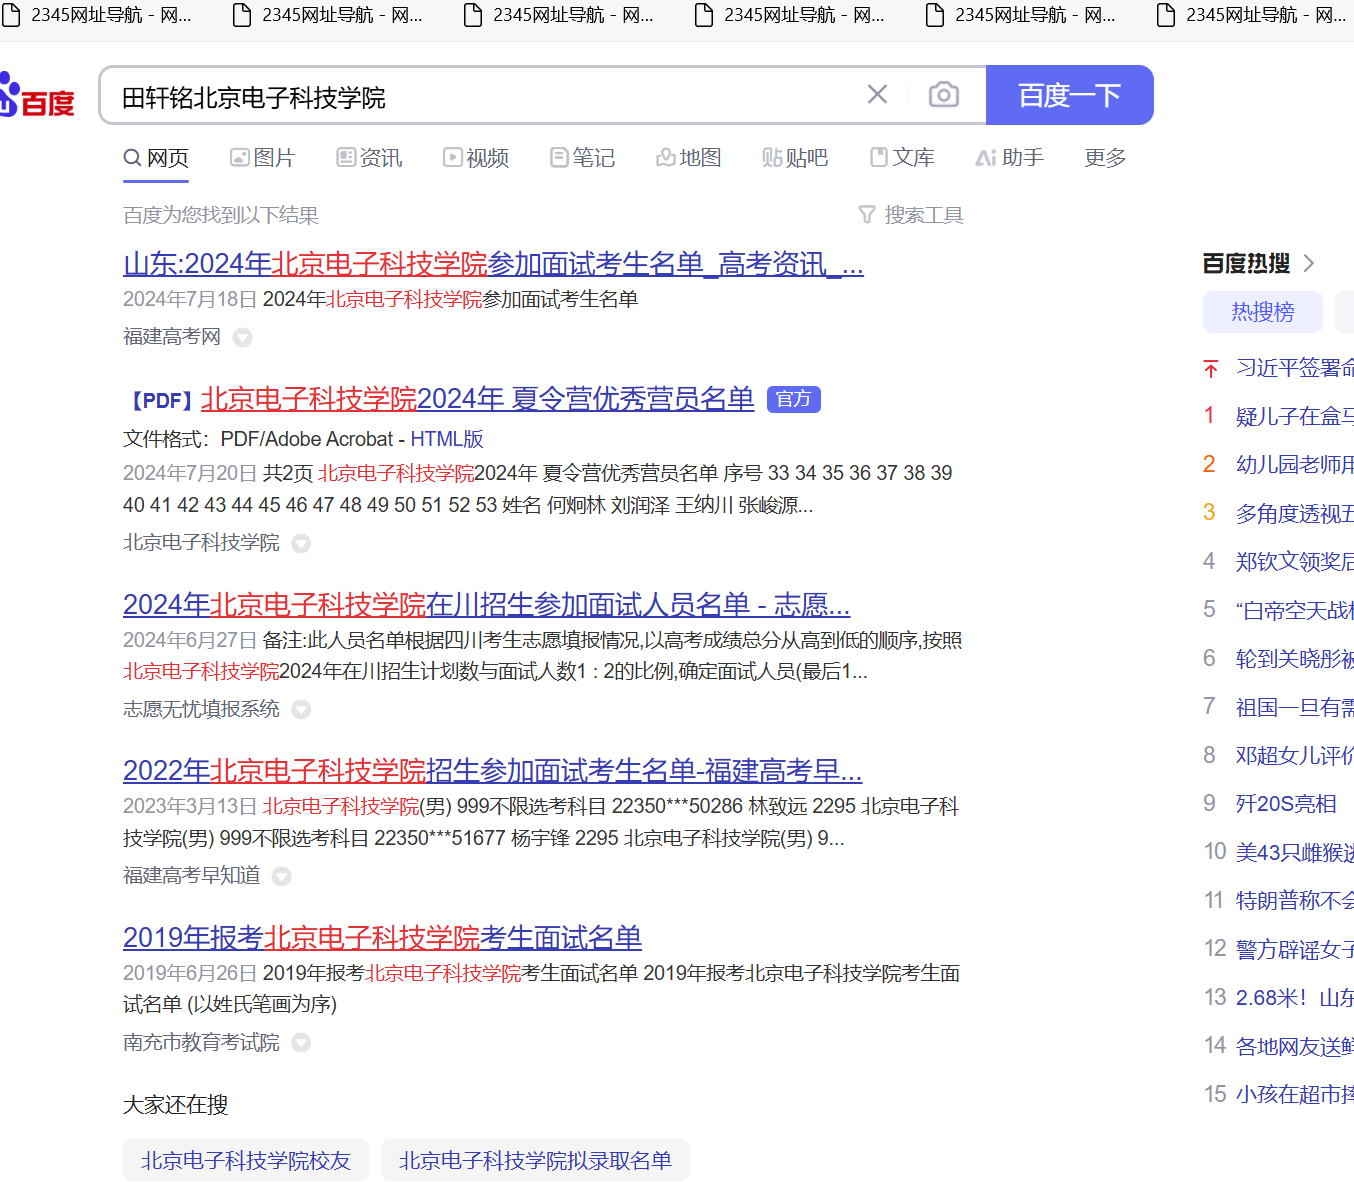Open hot search item 1 疑儿子在盒马
Viewport: 1354px width, 1182px height.
1295,417
